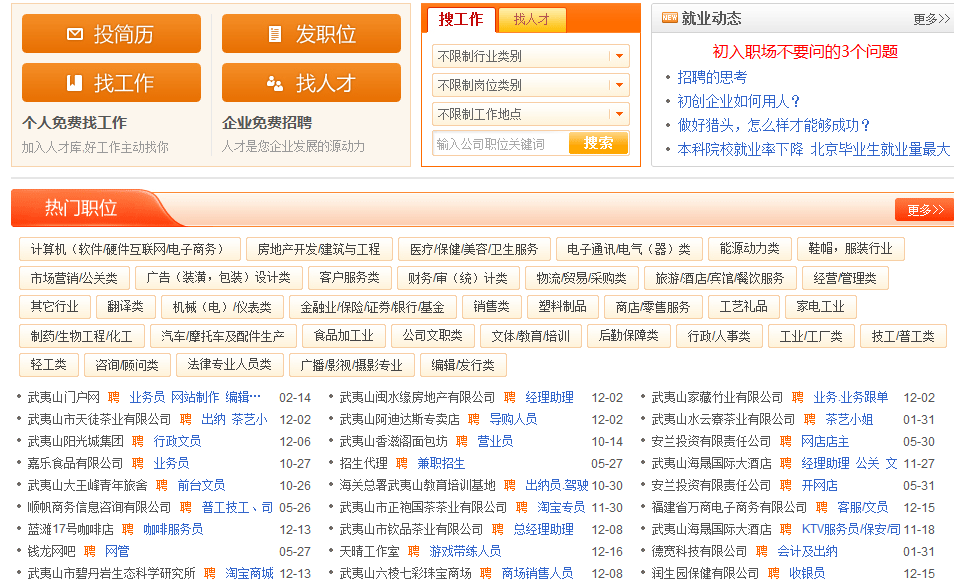Image resolution: width=954 pixels, height=587 pixels.
Task: Select category 技工/普工类
Action: pos(903,336)
